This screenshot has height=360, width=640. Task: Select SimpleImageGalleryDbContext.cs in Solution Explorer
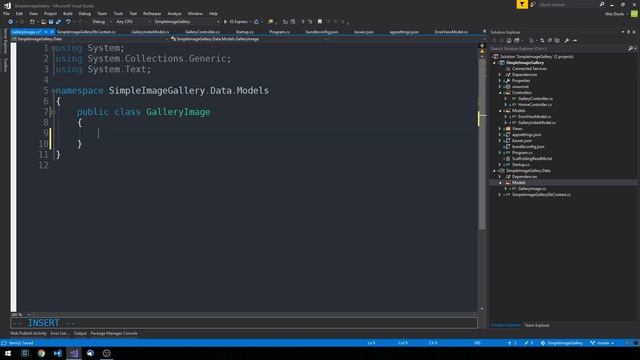(541, 195)
